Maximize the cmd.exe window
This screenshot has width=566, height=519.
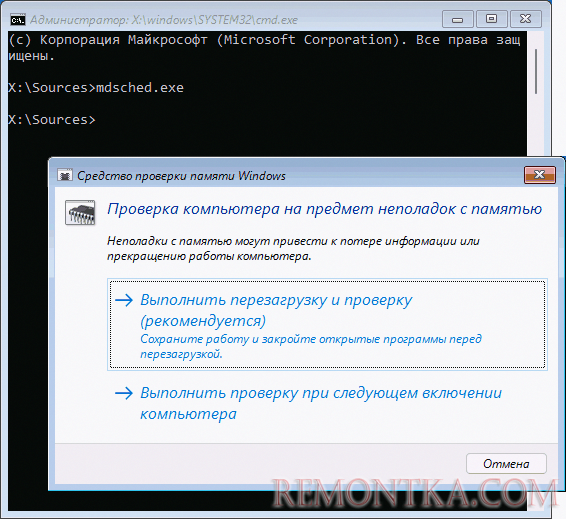[x=491, y=19]
